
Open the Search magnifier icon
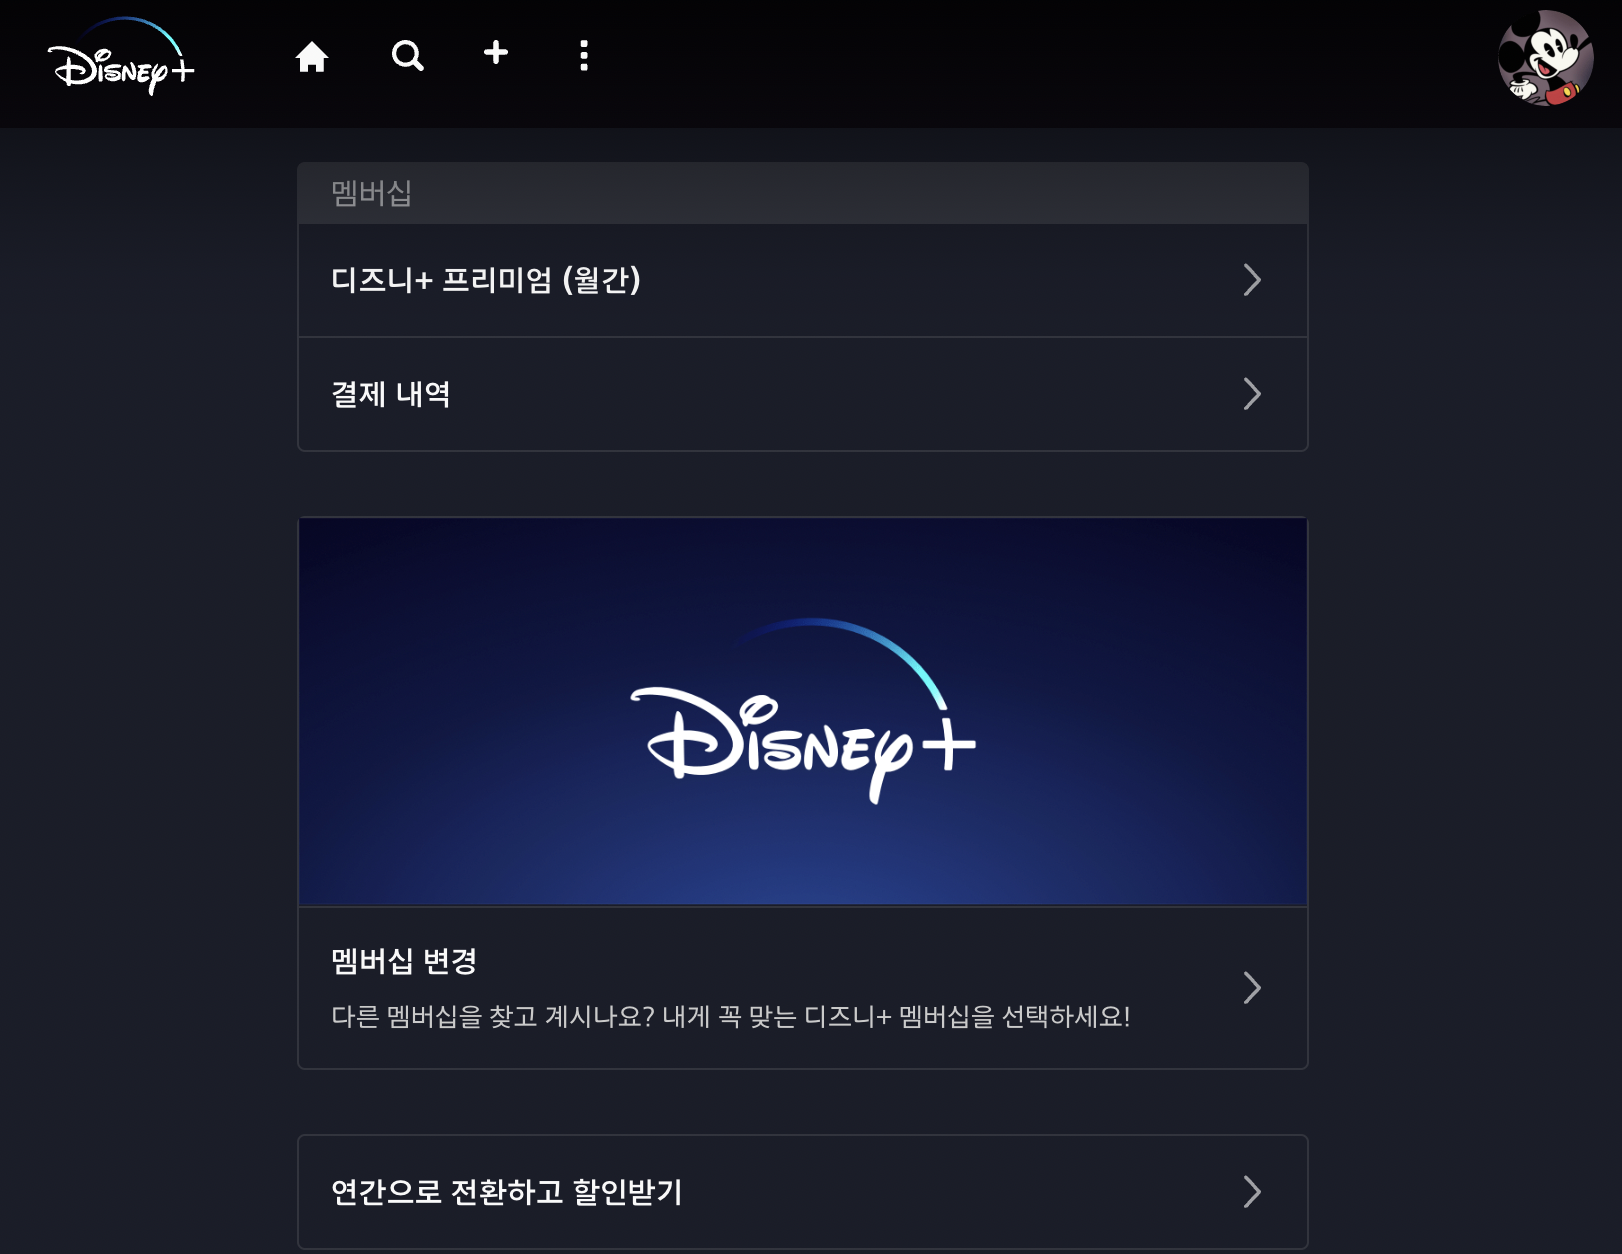[407, 56]
